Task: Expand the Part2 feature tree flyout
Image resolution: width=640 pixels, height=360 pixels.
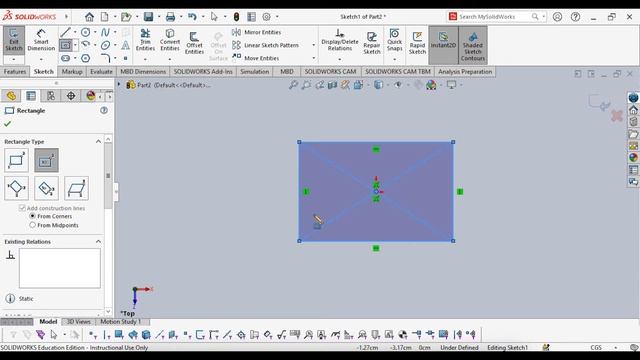Action: click(119, 84)
